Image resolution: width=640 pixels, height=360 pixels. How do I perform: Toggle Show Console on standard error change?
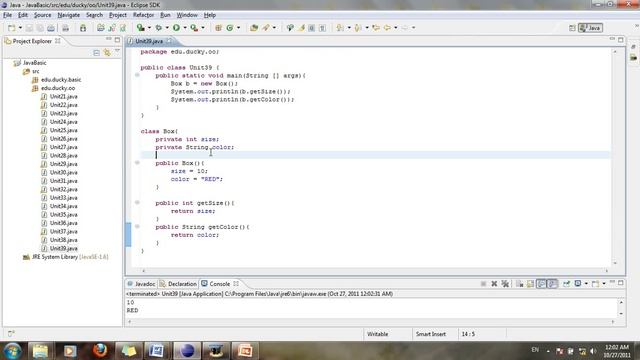pyautogui.click(x=552, y=284)
